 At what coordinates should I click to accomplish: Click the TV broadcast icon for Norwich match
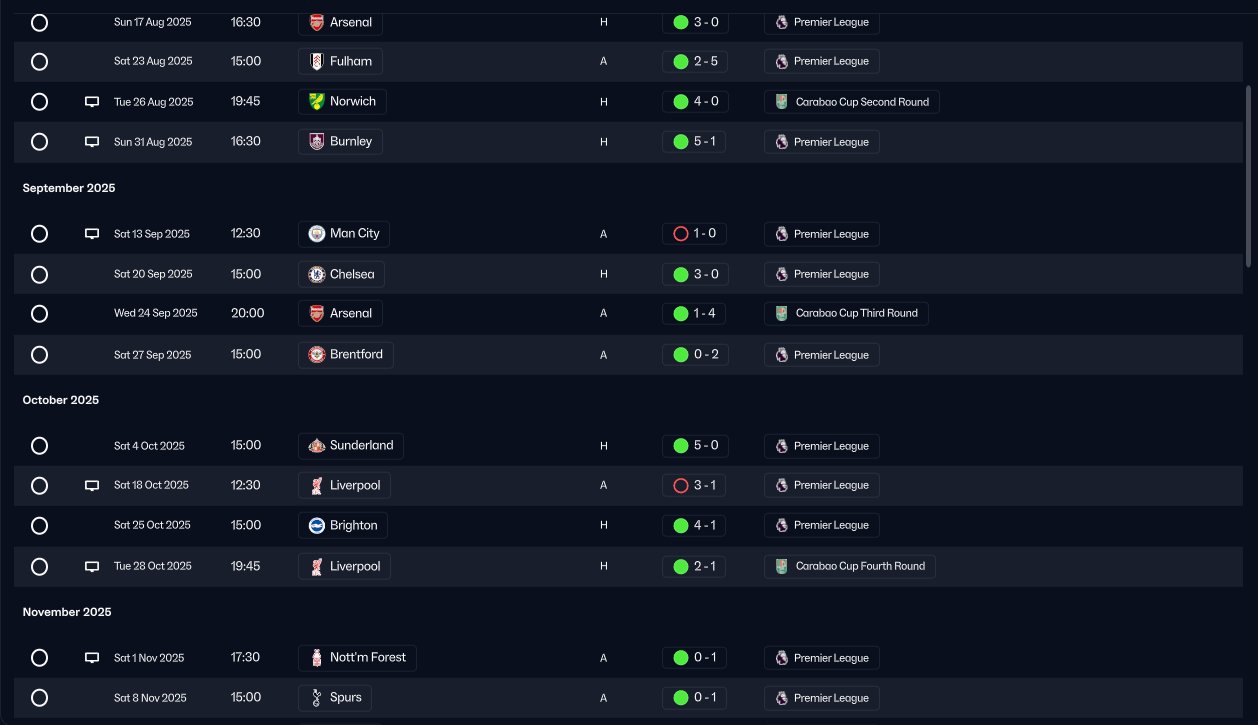pos(92,102)
